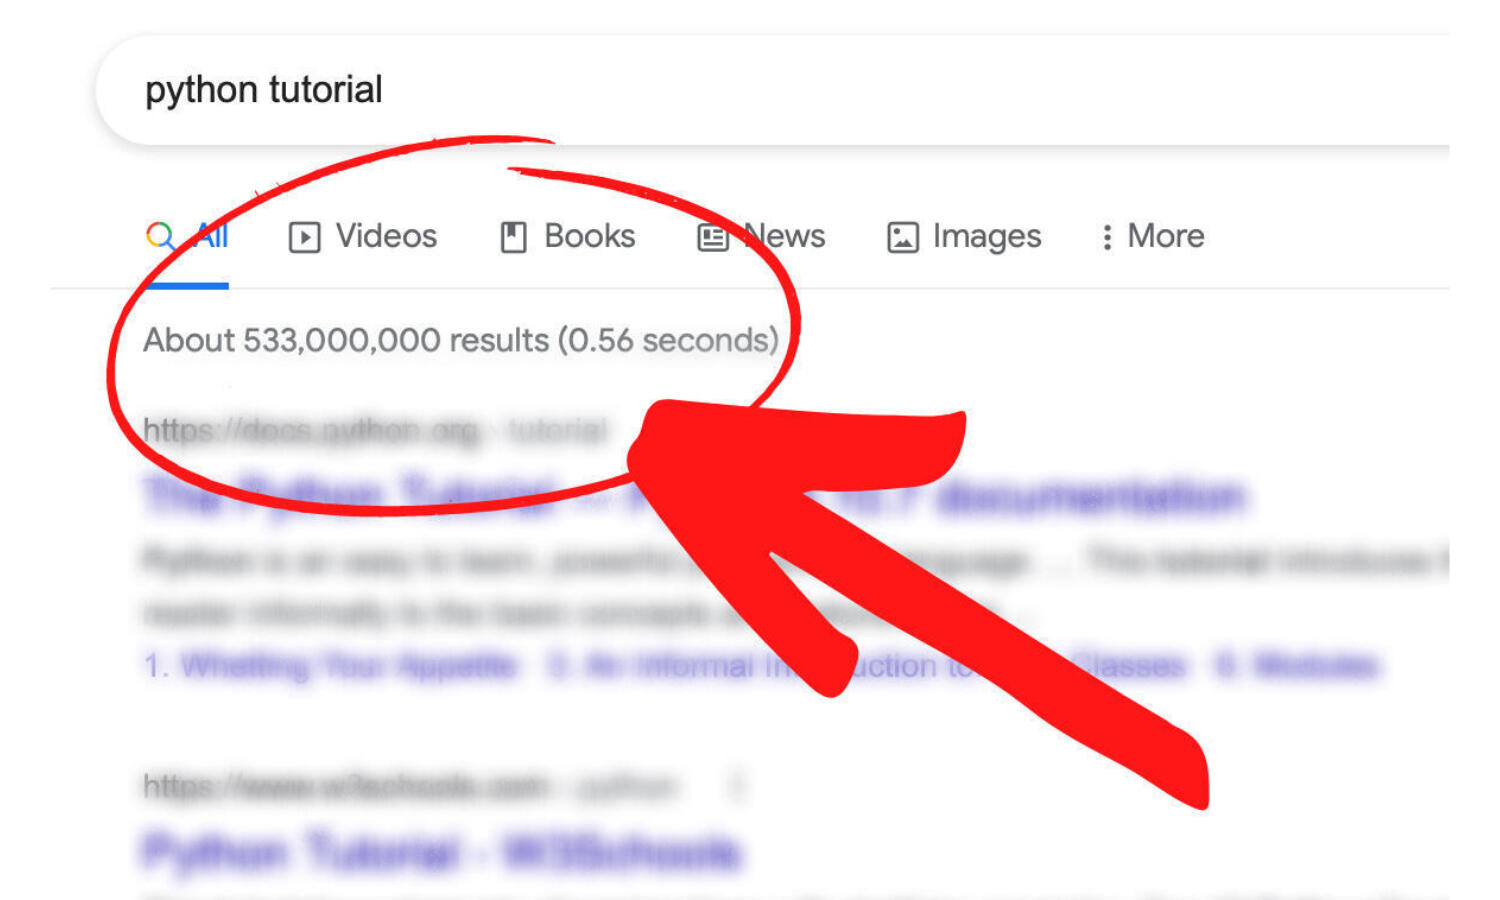The height and width of the screenshot is (900, 1500).
Task: Click the Books bookmark icon
Action: click(x=513, y=237)
